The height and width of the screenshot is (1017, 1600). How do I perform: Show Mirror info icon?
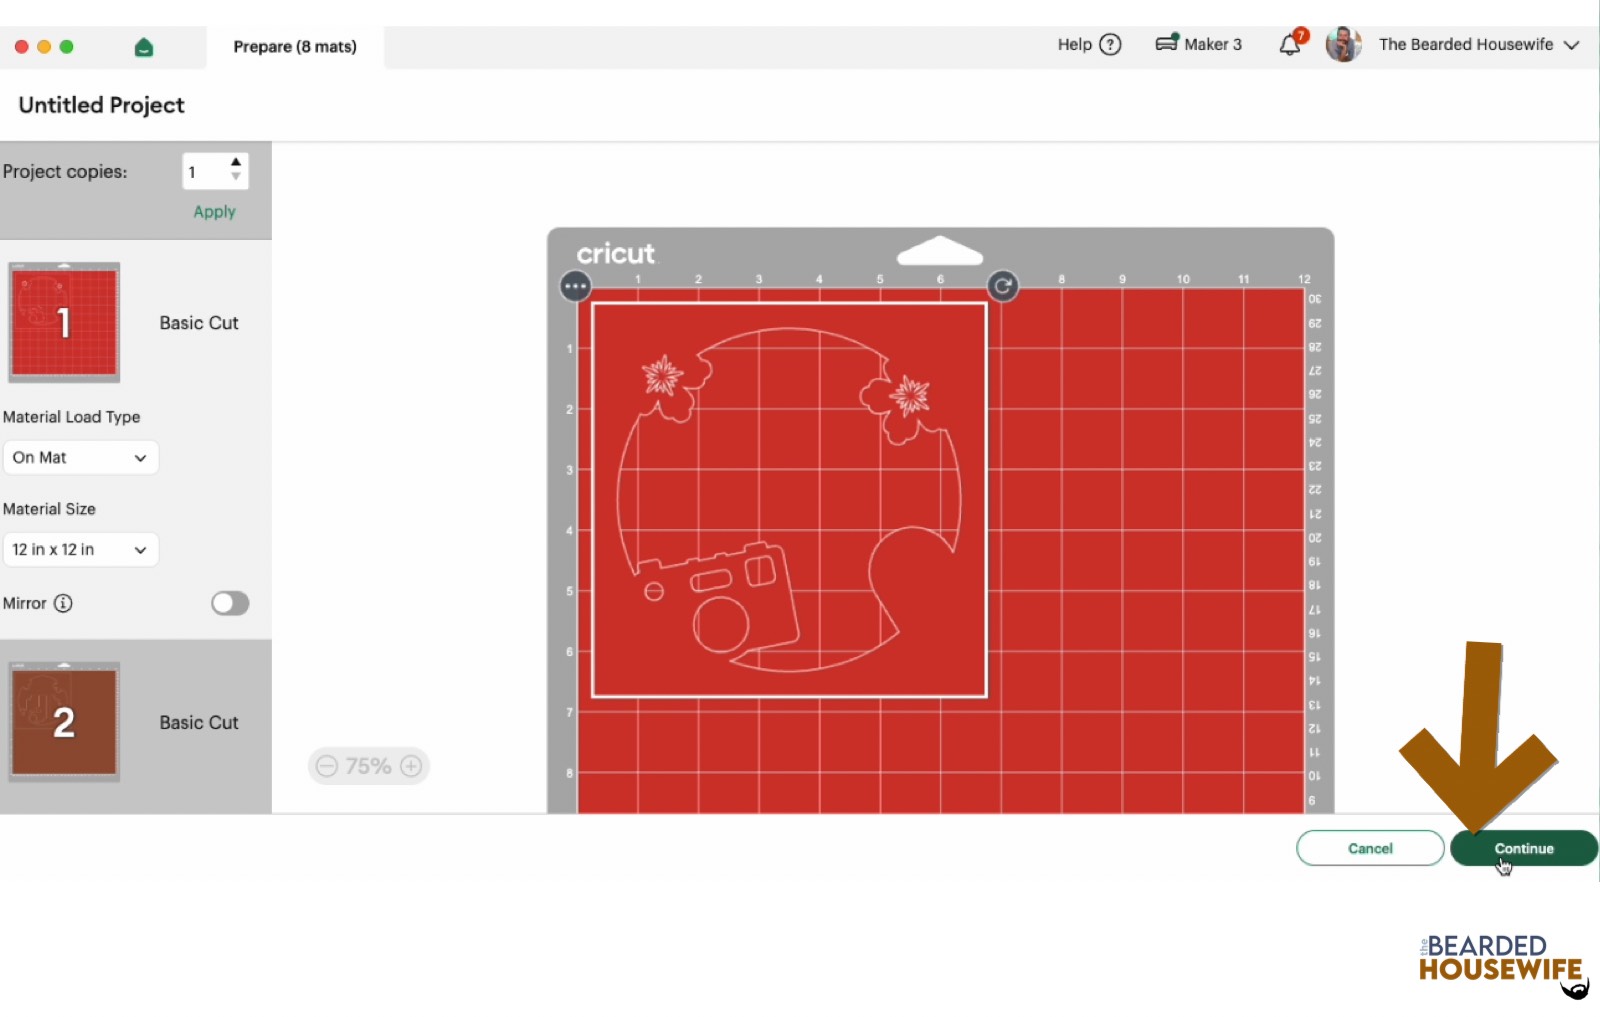click(x=63, y=603)
